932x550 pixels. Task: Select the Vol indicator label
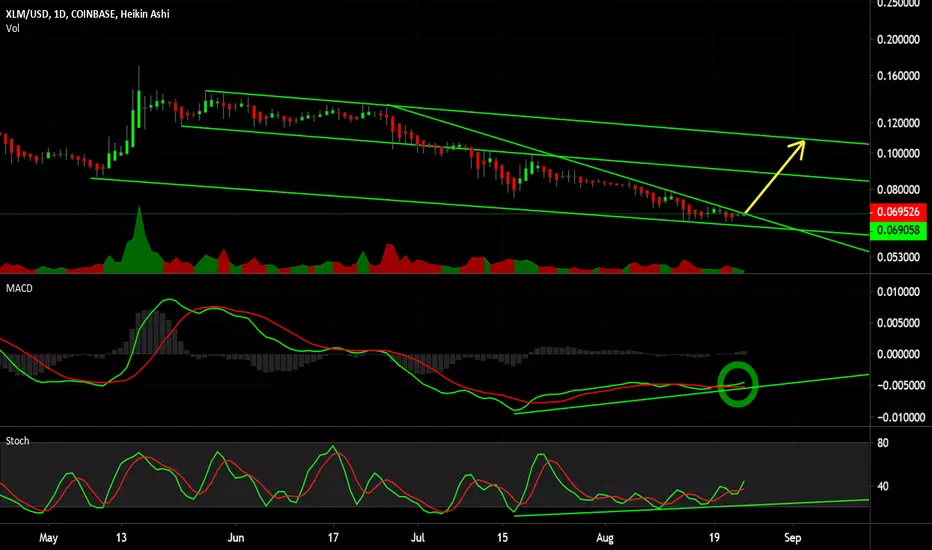pyautogui.click(x=12, y=28)
